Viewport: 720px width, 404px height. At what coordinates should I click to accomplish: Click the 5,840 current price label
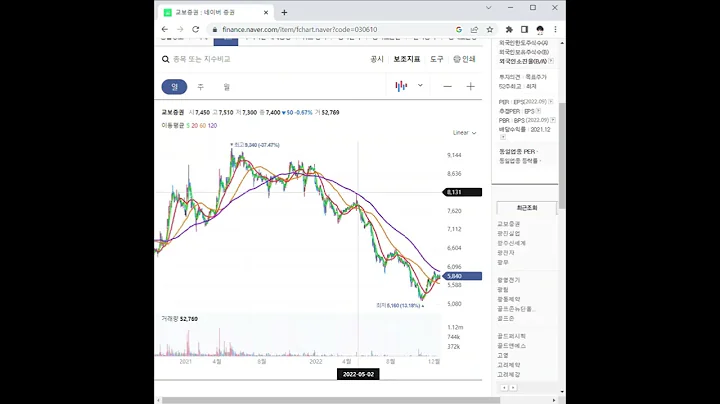[462, 276]
